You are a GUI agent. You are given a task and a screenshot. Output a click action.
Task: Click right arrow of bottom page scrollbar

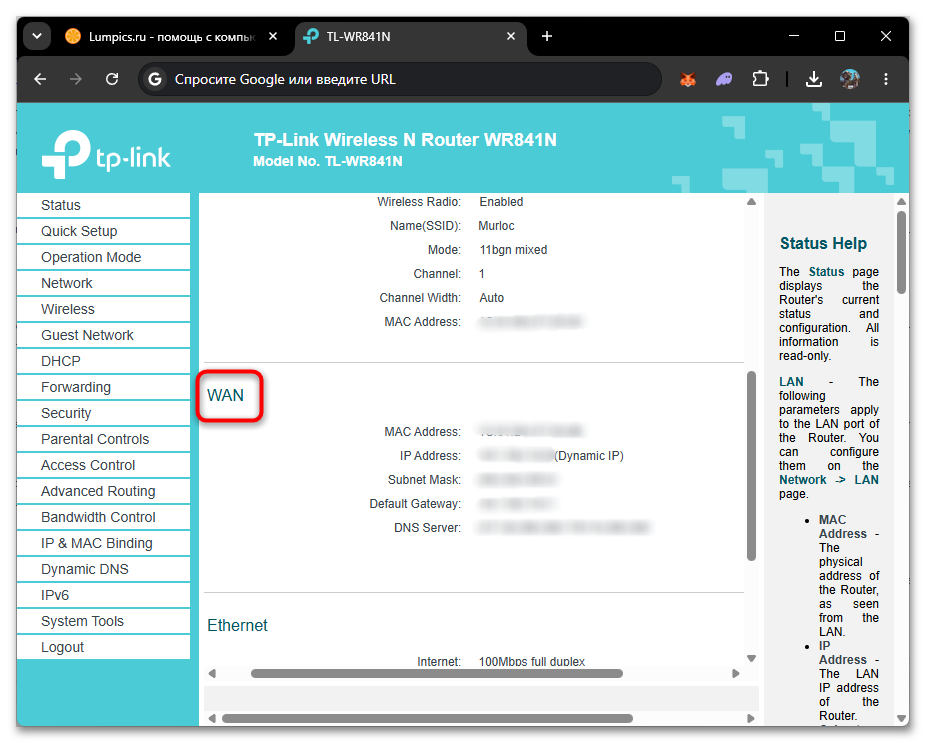coord(751,718)
